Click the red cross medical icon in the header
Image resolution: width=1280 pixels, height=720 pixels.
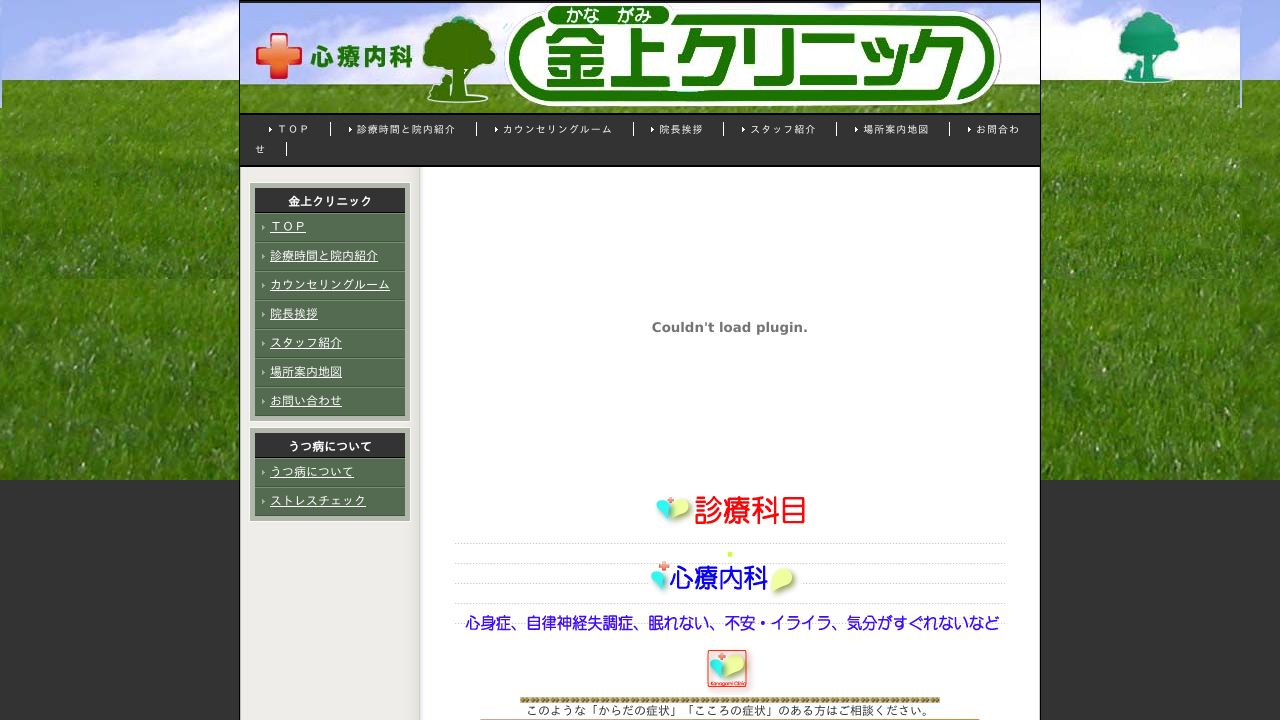pos(278,56)
